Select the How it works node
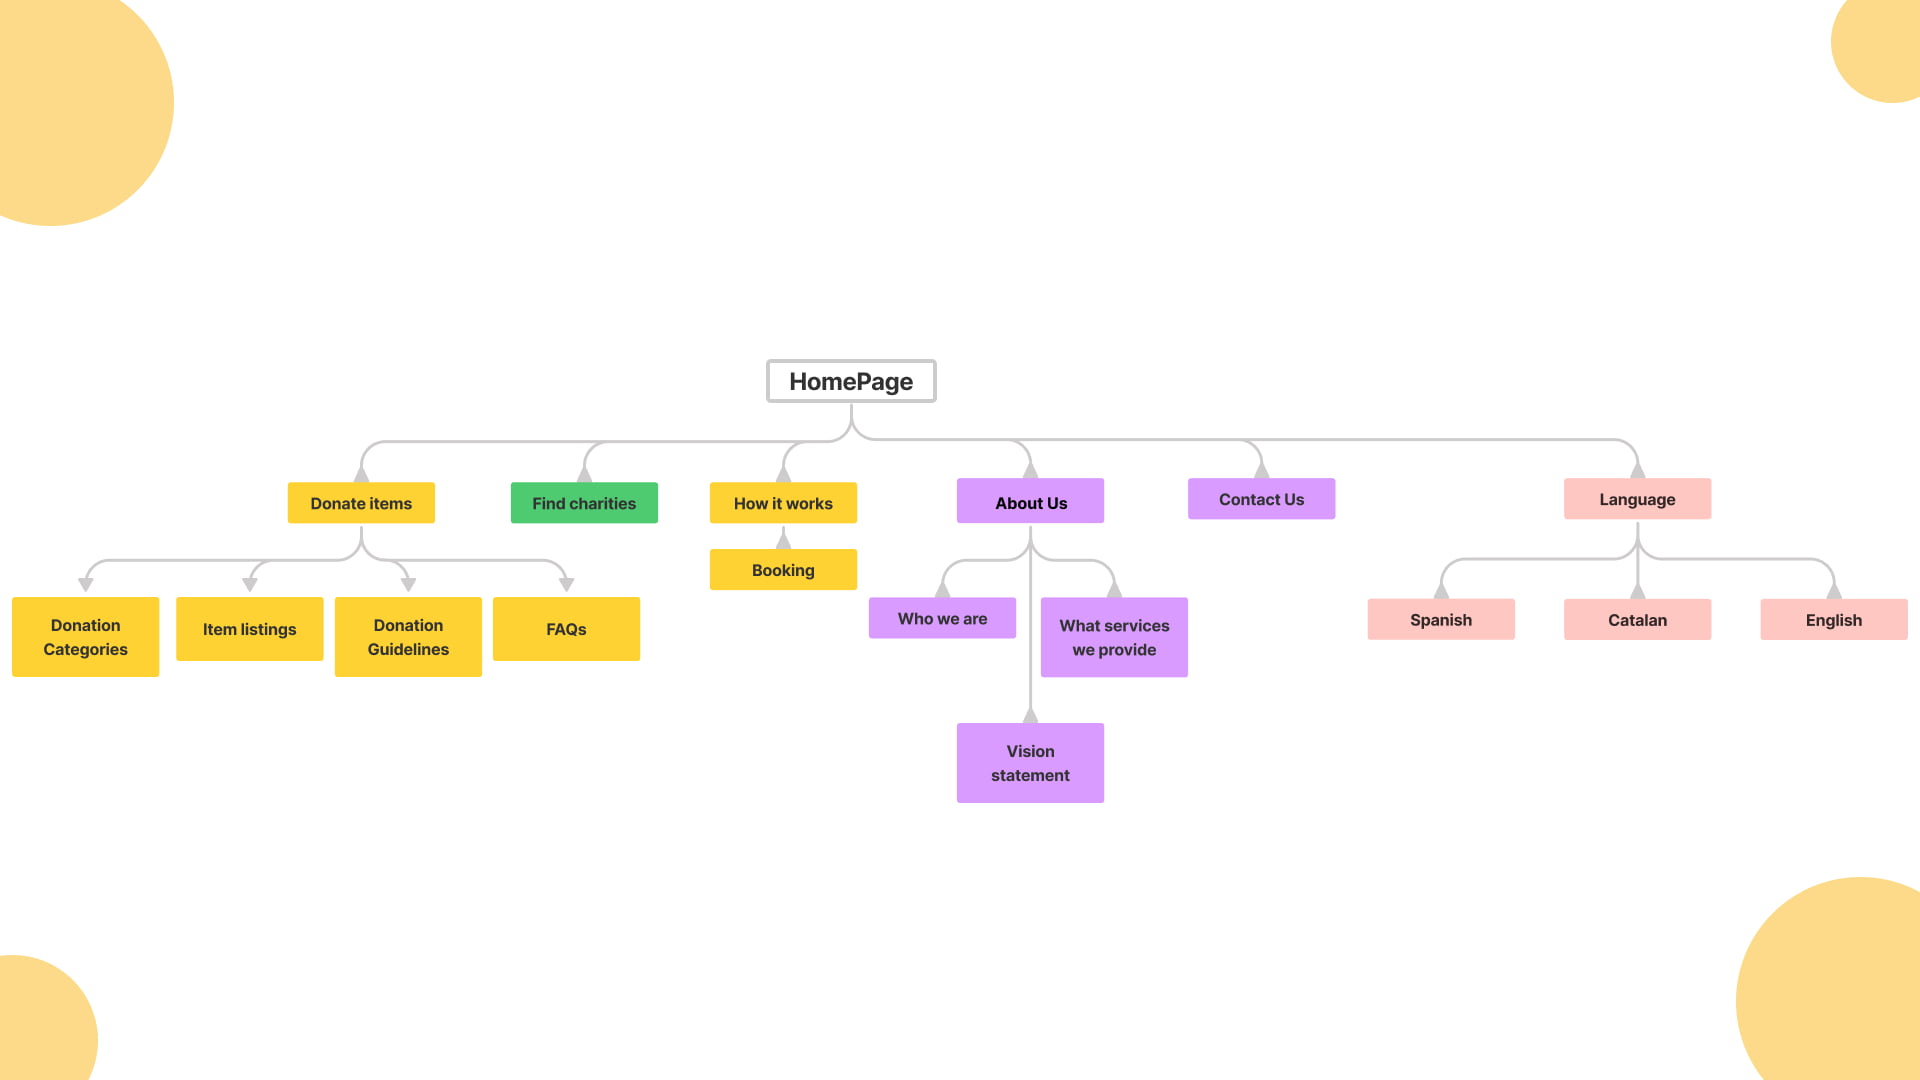The image size is (1920, 1080). pyautogui.click(x=783, y=502)
